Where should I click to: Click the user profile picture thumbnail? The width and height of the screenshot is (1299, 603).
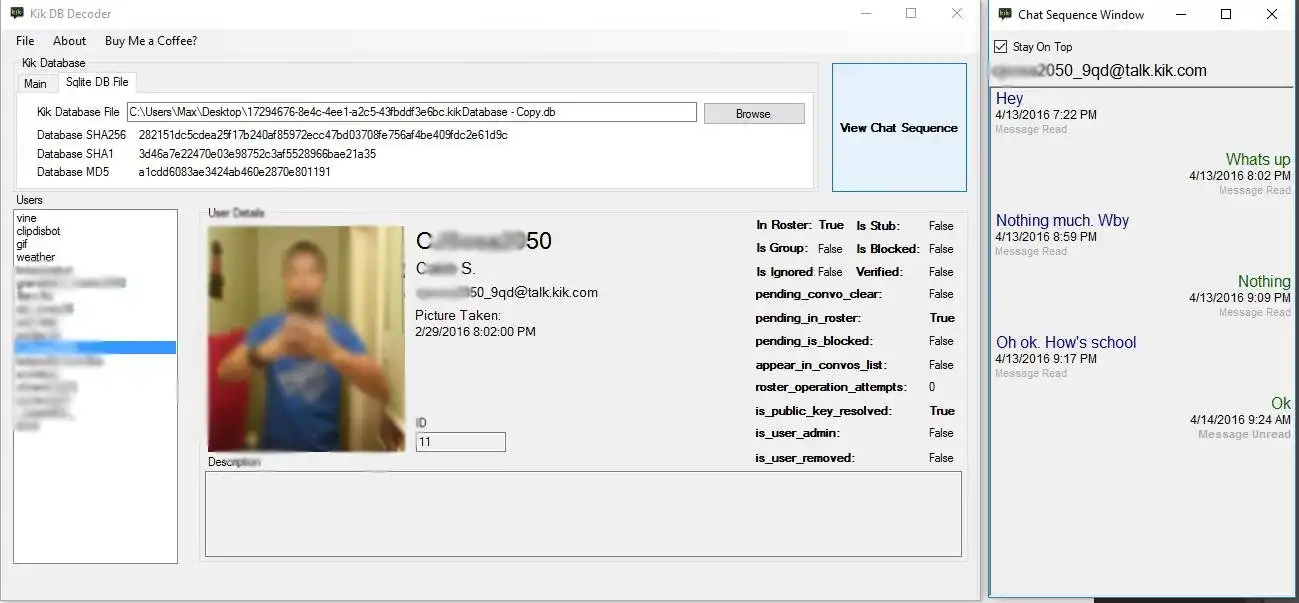pyautogui.click(x=306, y=338)
